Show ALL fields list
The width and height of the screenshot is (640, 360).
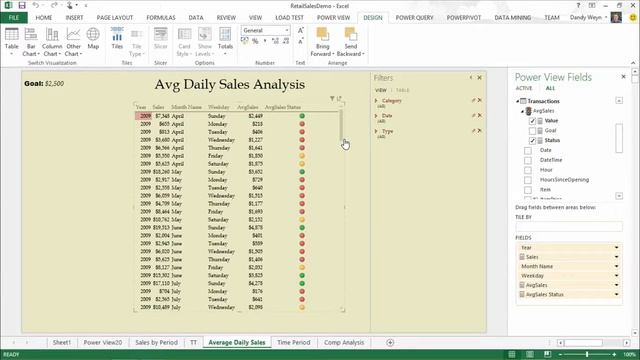pos(550,88)
